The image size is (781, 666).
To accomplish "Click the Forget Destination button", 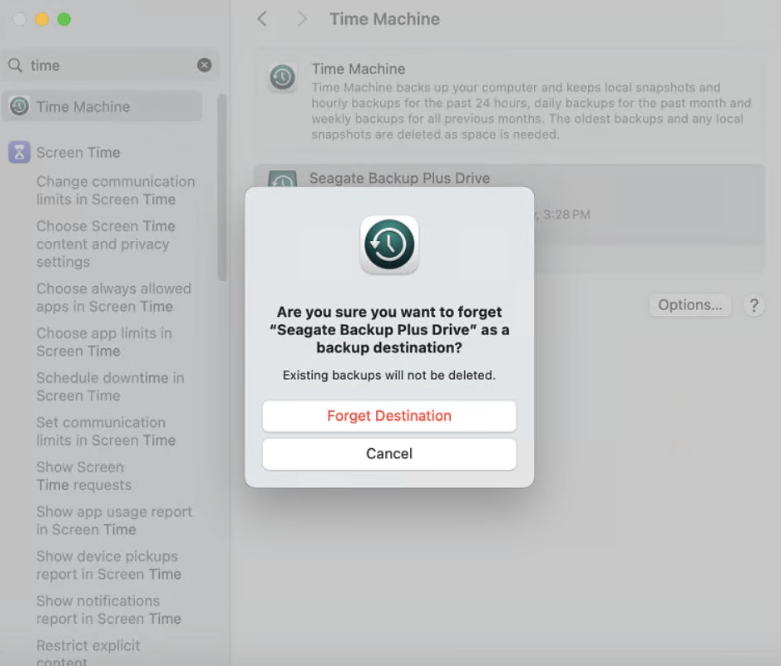I will [x=389, y=416].
